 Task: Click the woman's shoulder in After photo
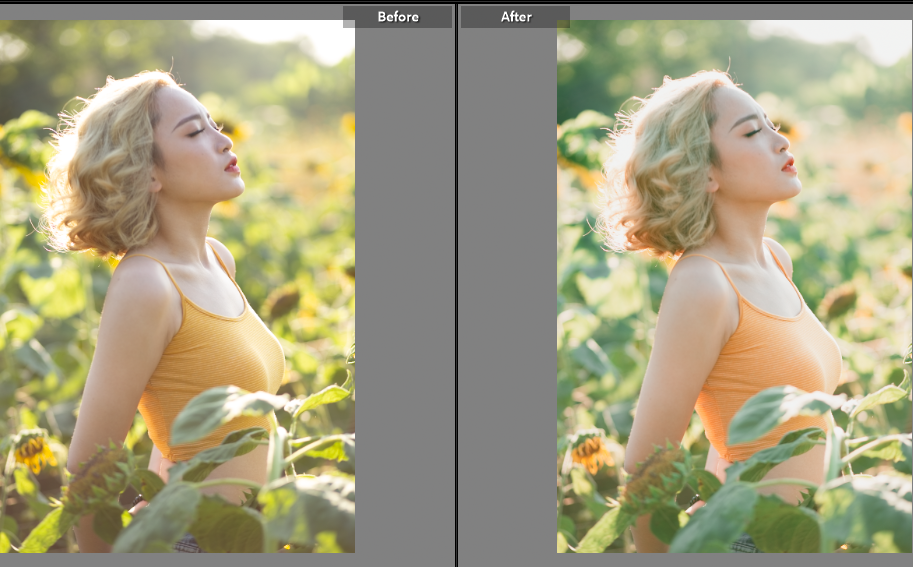pos(697,285)
